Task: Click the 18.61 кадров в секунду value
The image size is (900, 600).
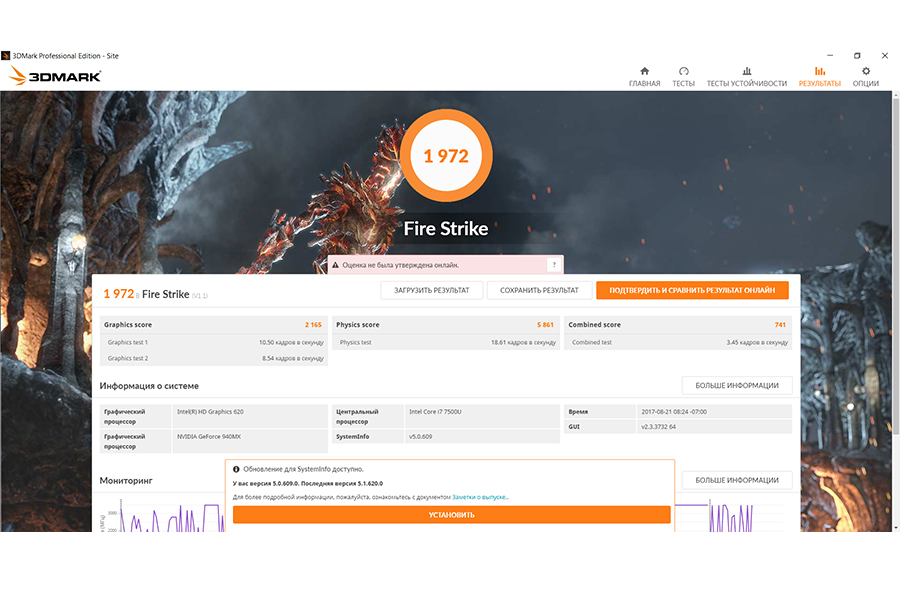Action: pyautogui.click(x=523, y=342)
